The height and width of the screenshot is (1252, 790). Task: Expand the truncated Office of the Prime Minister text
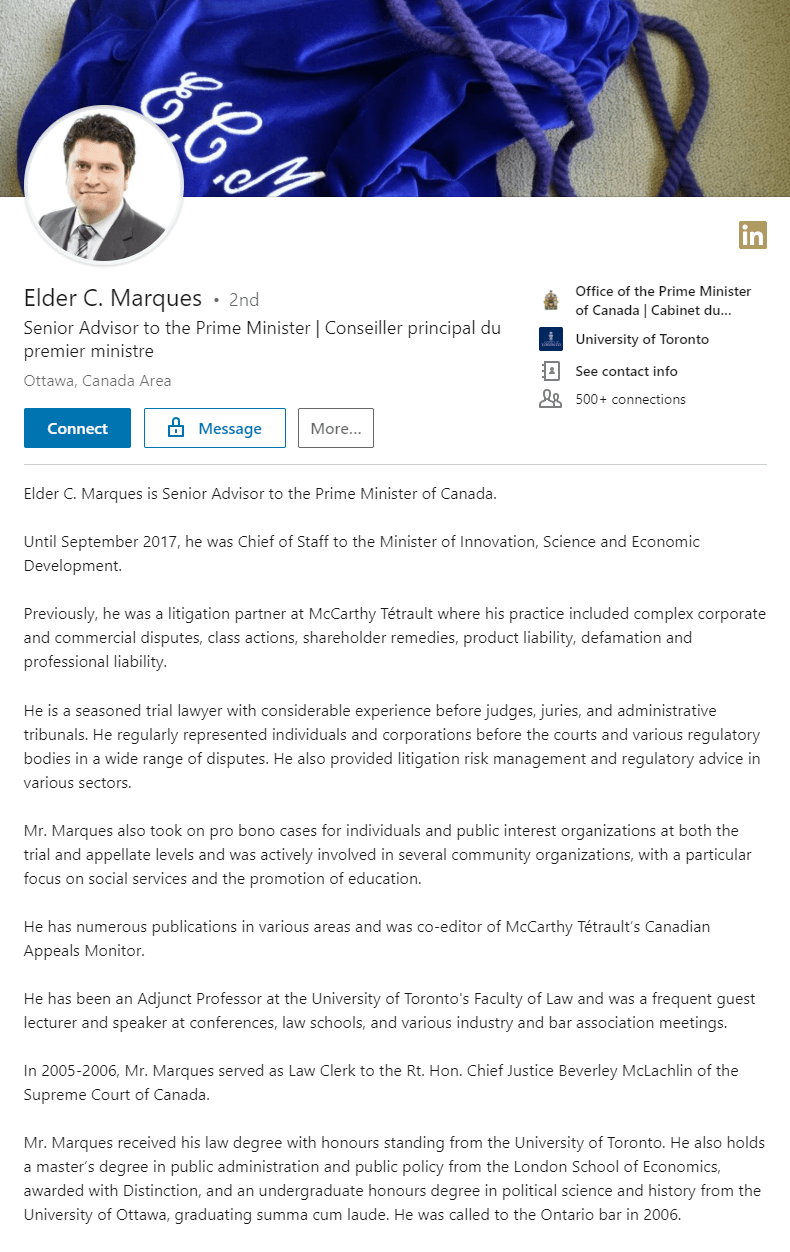click(x=664, y=299)
